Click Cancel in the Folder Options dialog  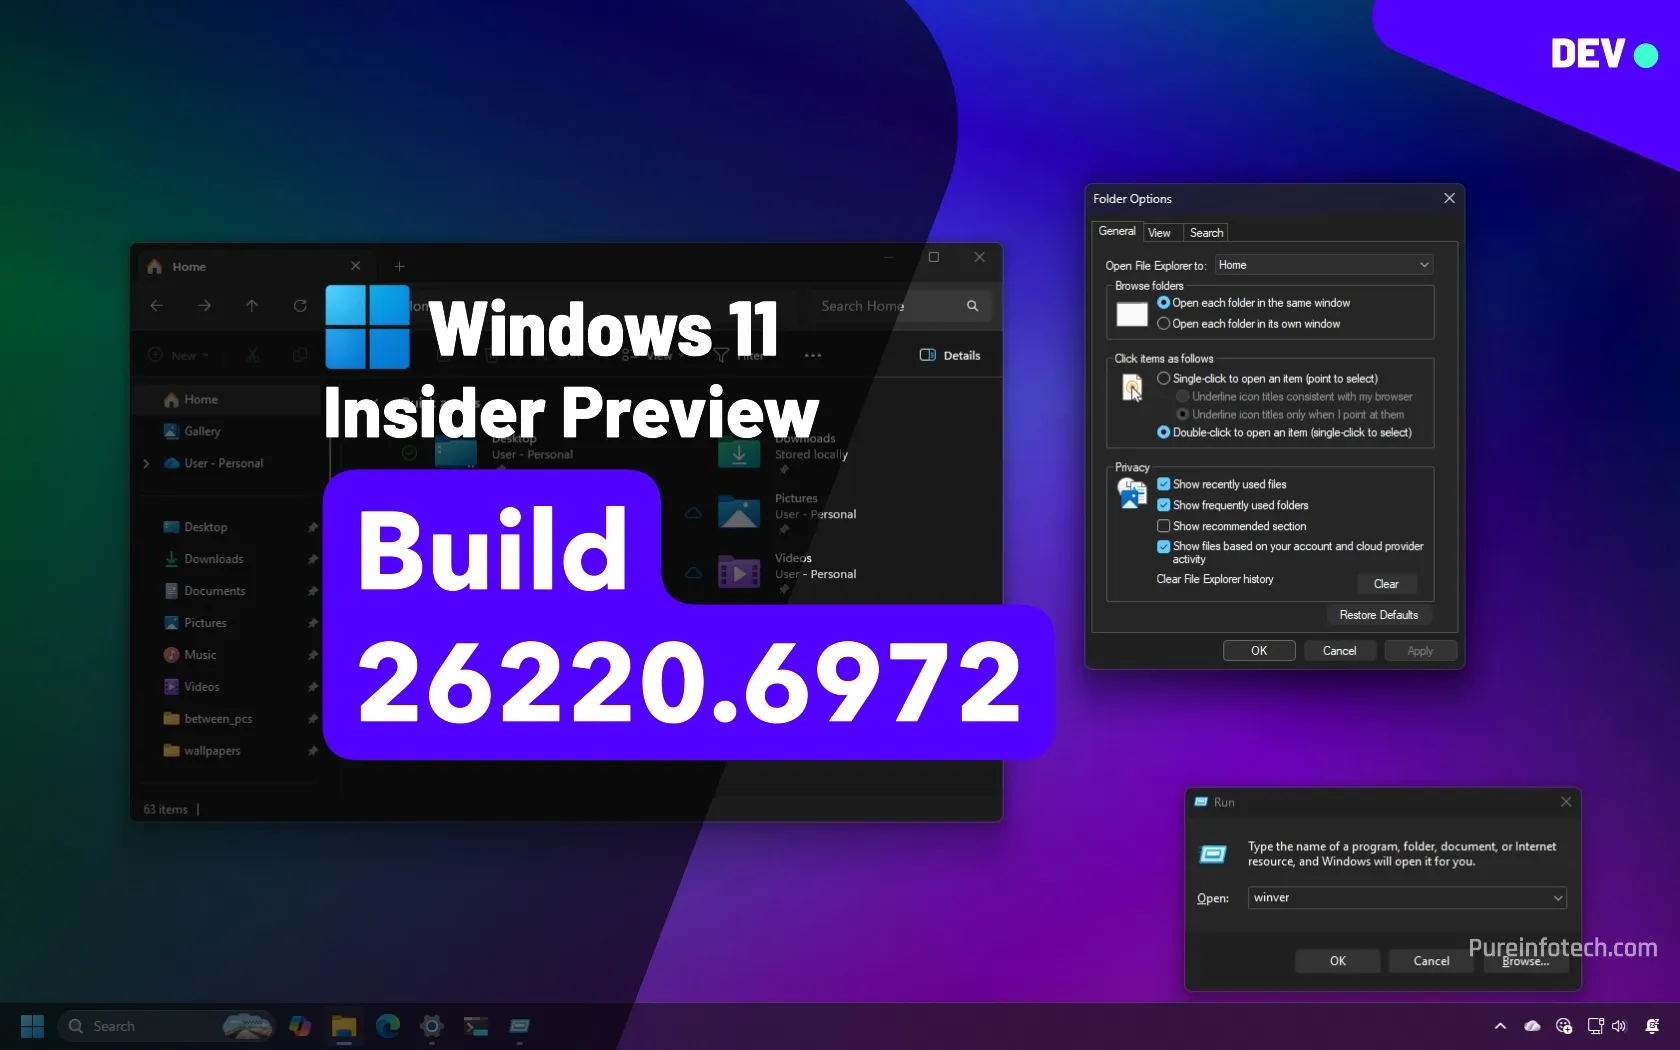[x=1340, y=651]
